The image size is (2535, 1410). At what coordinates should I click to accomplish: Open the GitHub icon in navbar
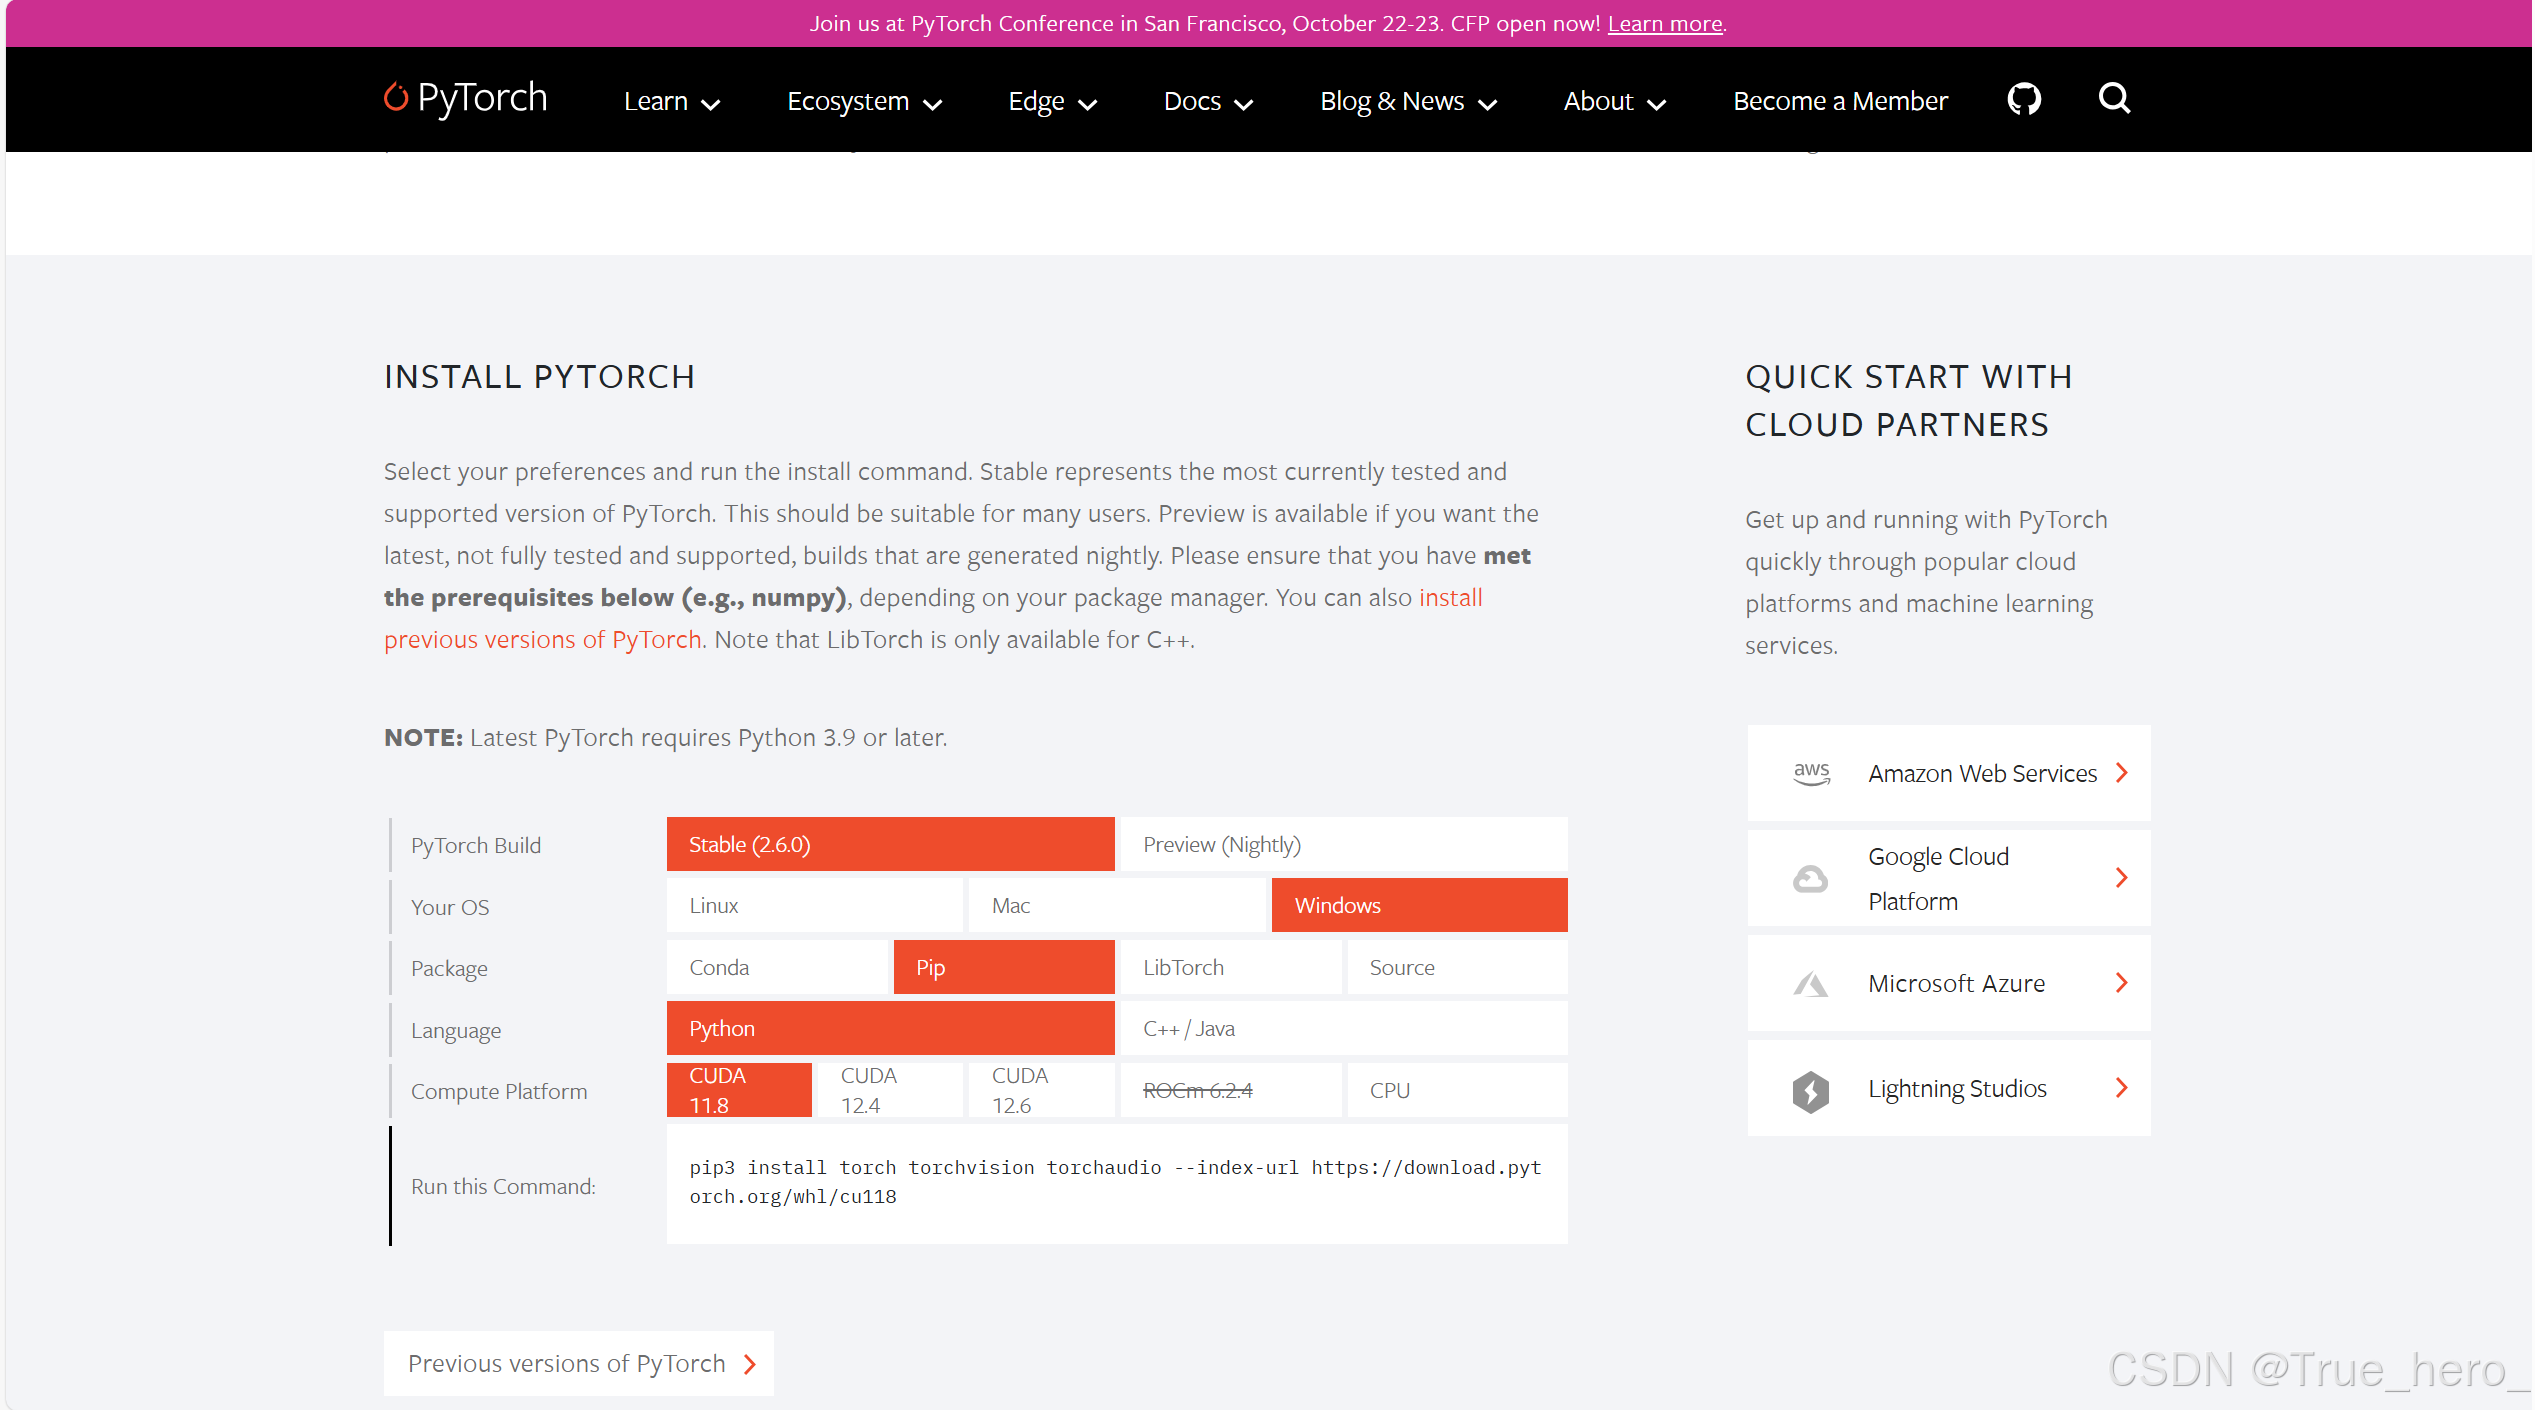[2024, 99]
